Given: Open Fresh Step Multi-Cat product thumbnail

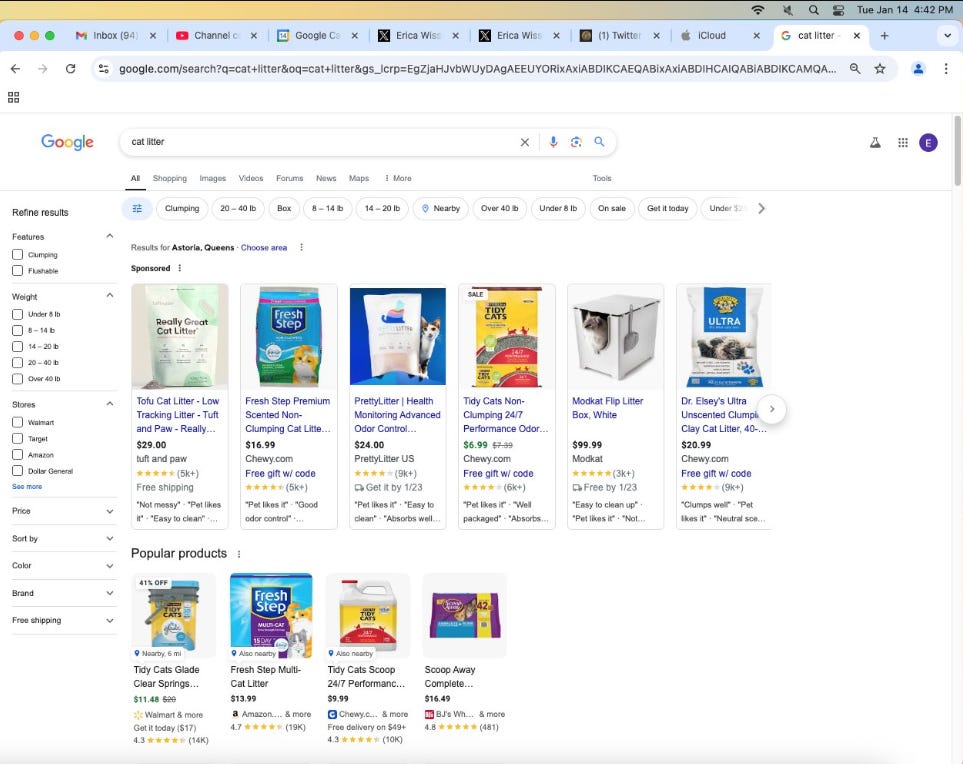Looking at the screenshot, I should (271, 616).
